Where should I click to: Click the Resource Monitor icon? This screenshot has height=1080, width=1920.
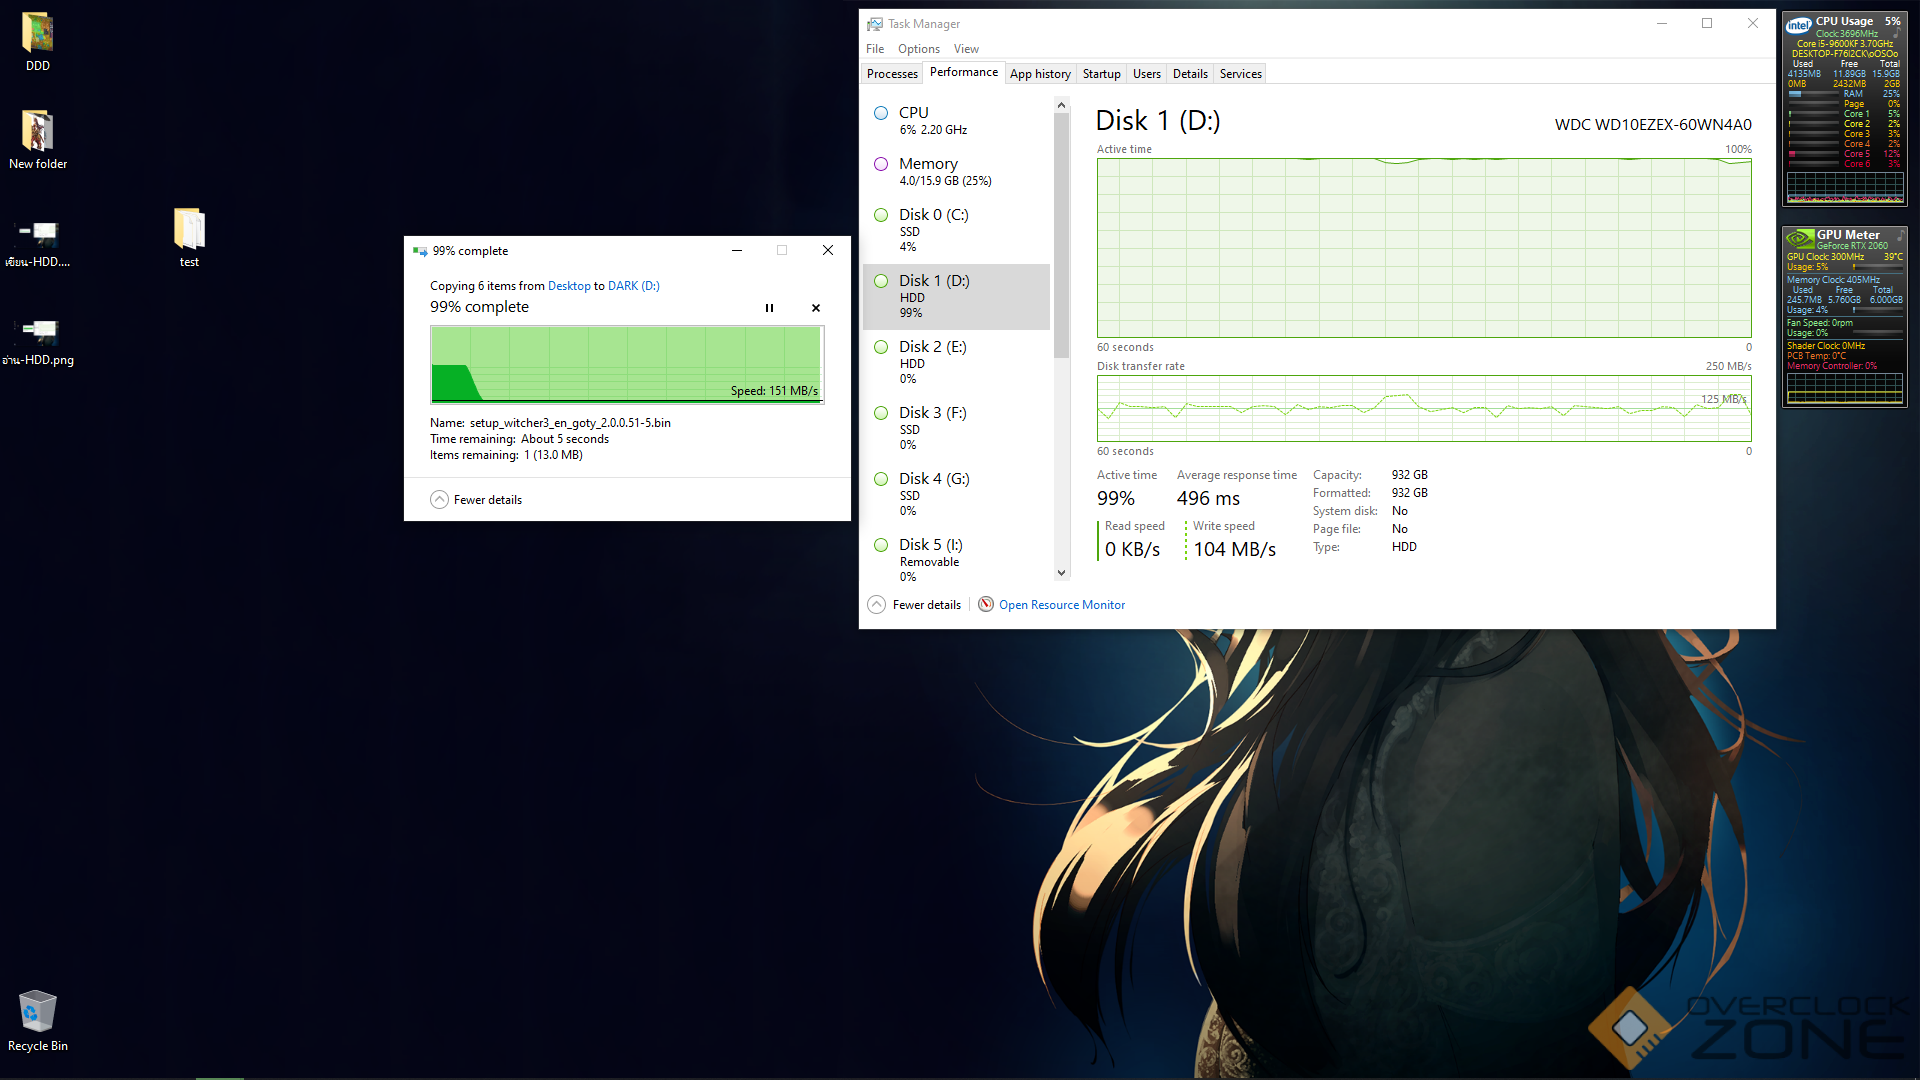(986, 604)
